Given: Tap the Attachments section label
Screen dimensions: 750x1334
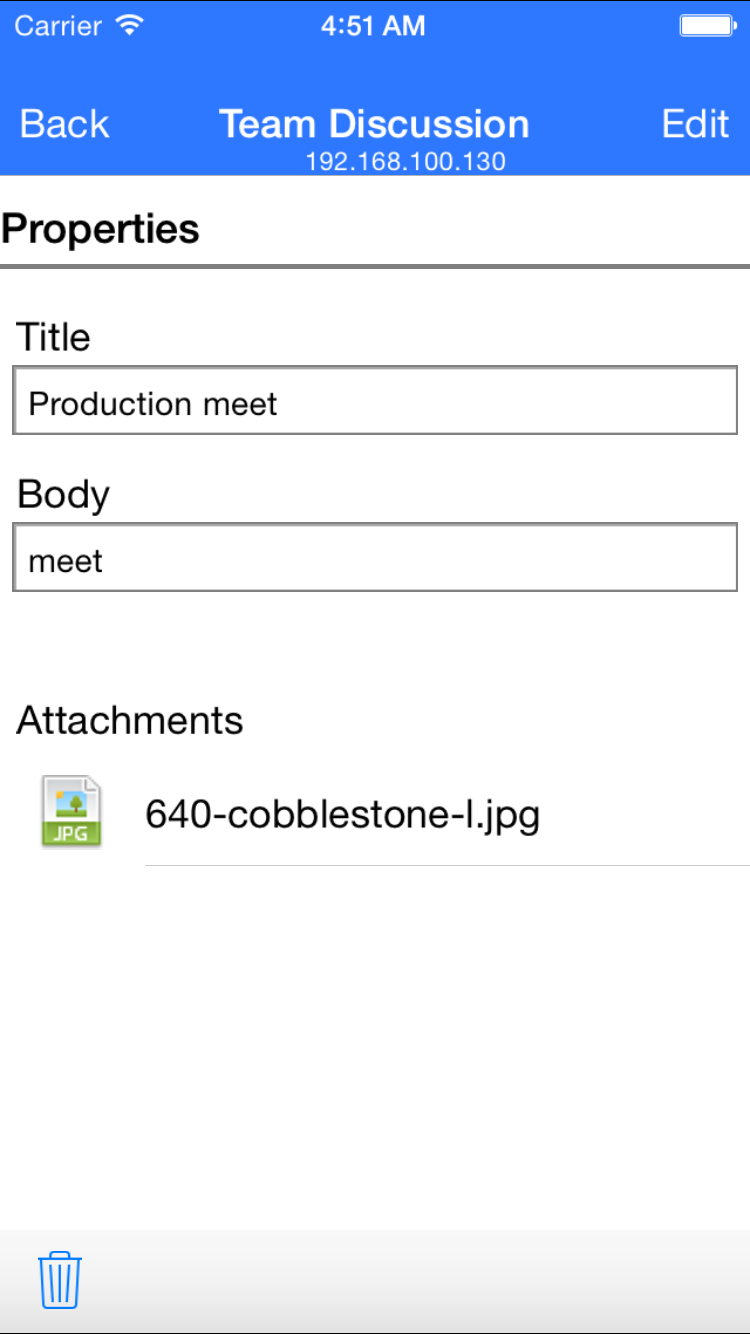Looking at the screenshot, I should (x=130, y=720).
